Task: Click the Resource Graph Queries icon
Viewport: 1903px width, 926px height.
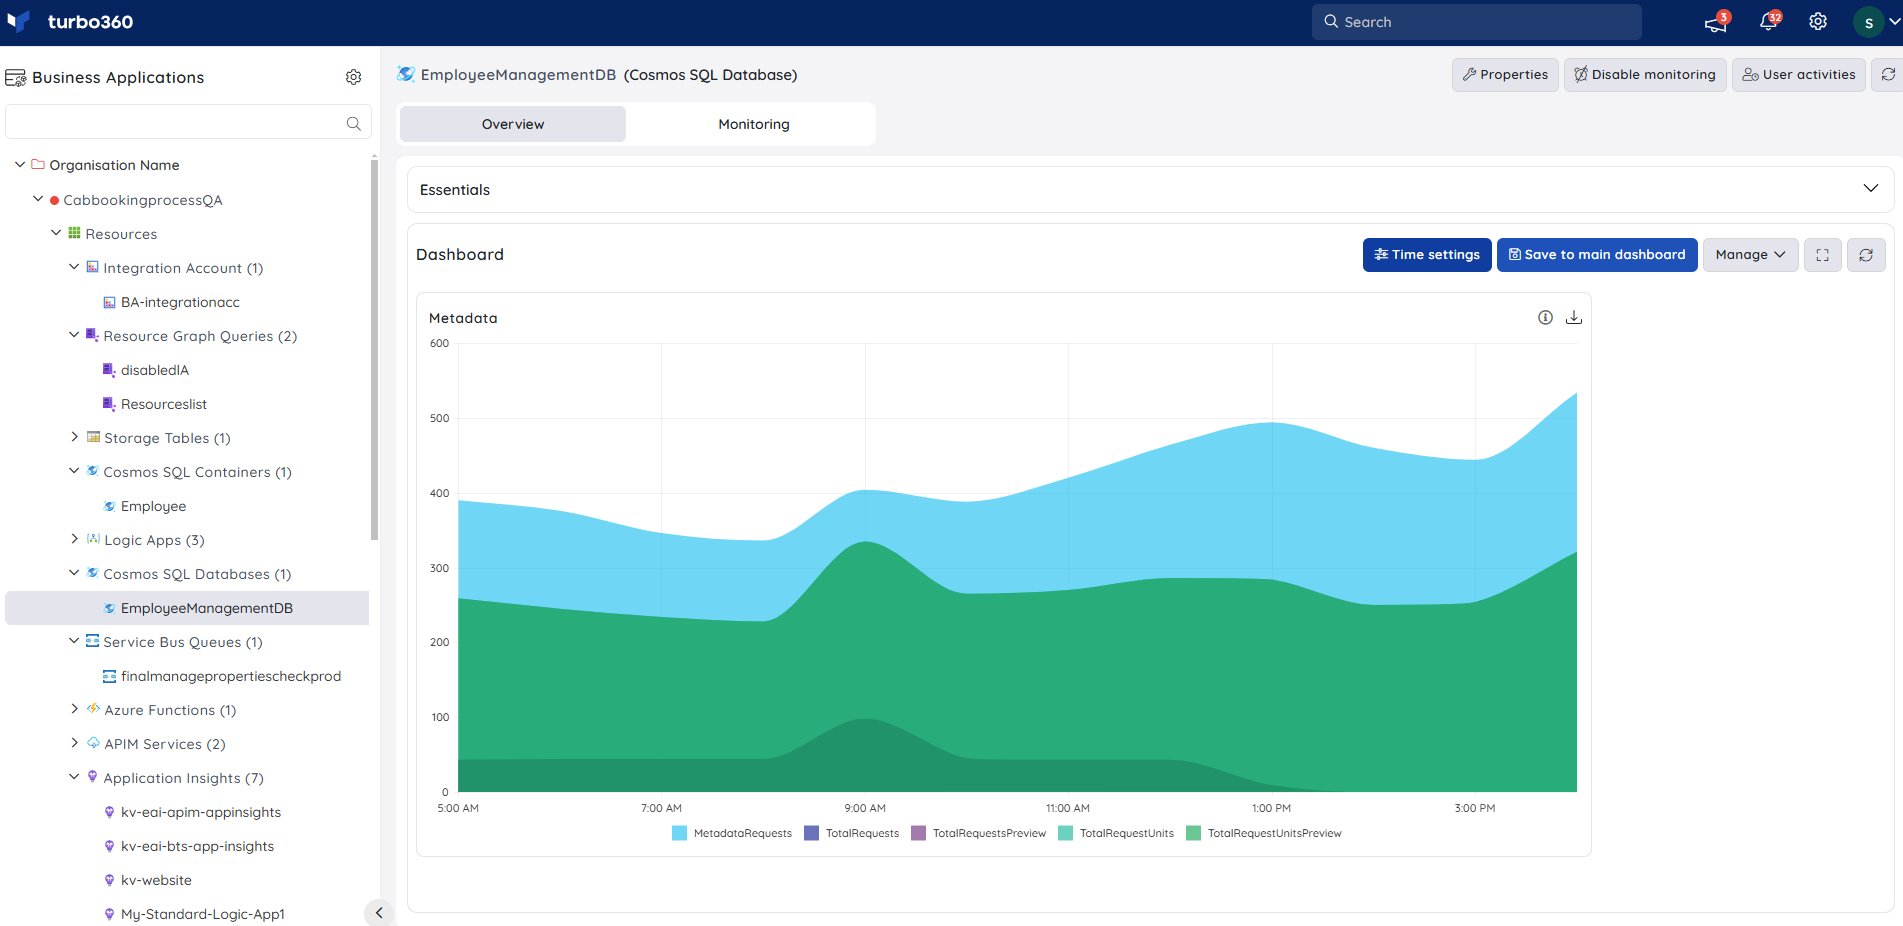Action: click(x=92, y=335)
